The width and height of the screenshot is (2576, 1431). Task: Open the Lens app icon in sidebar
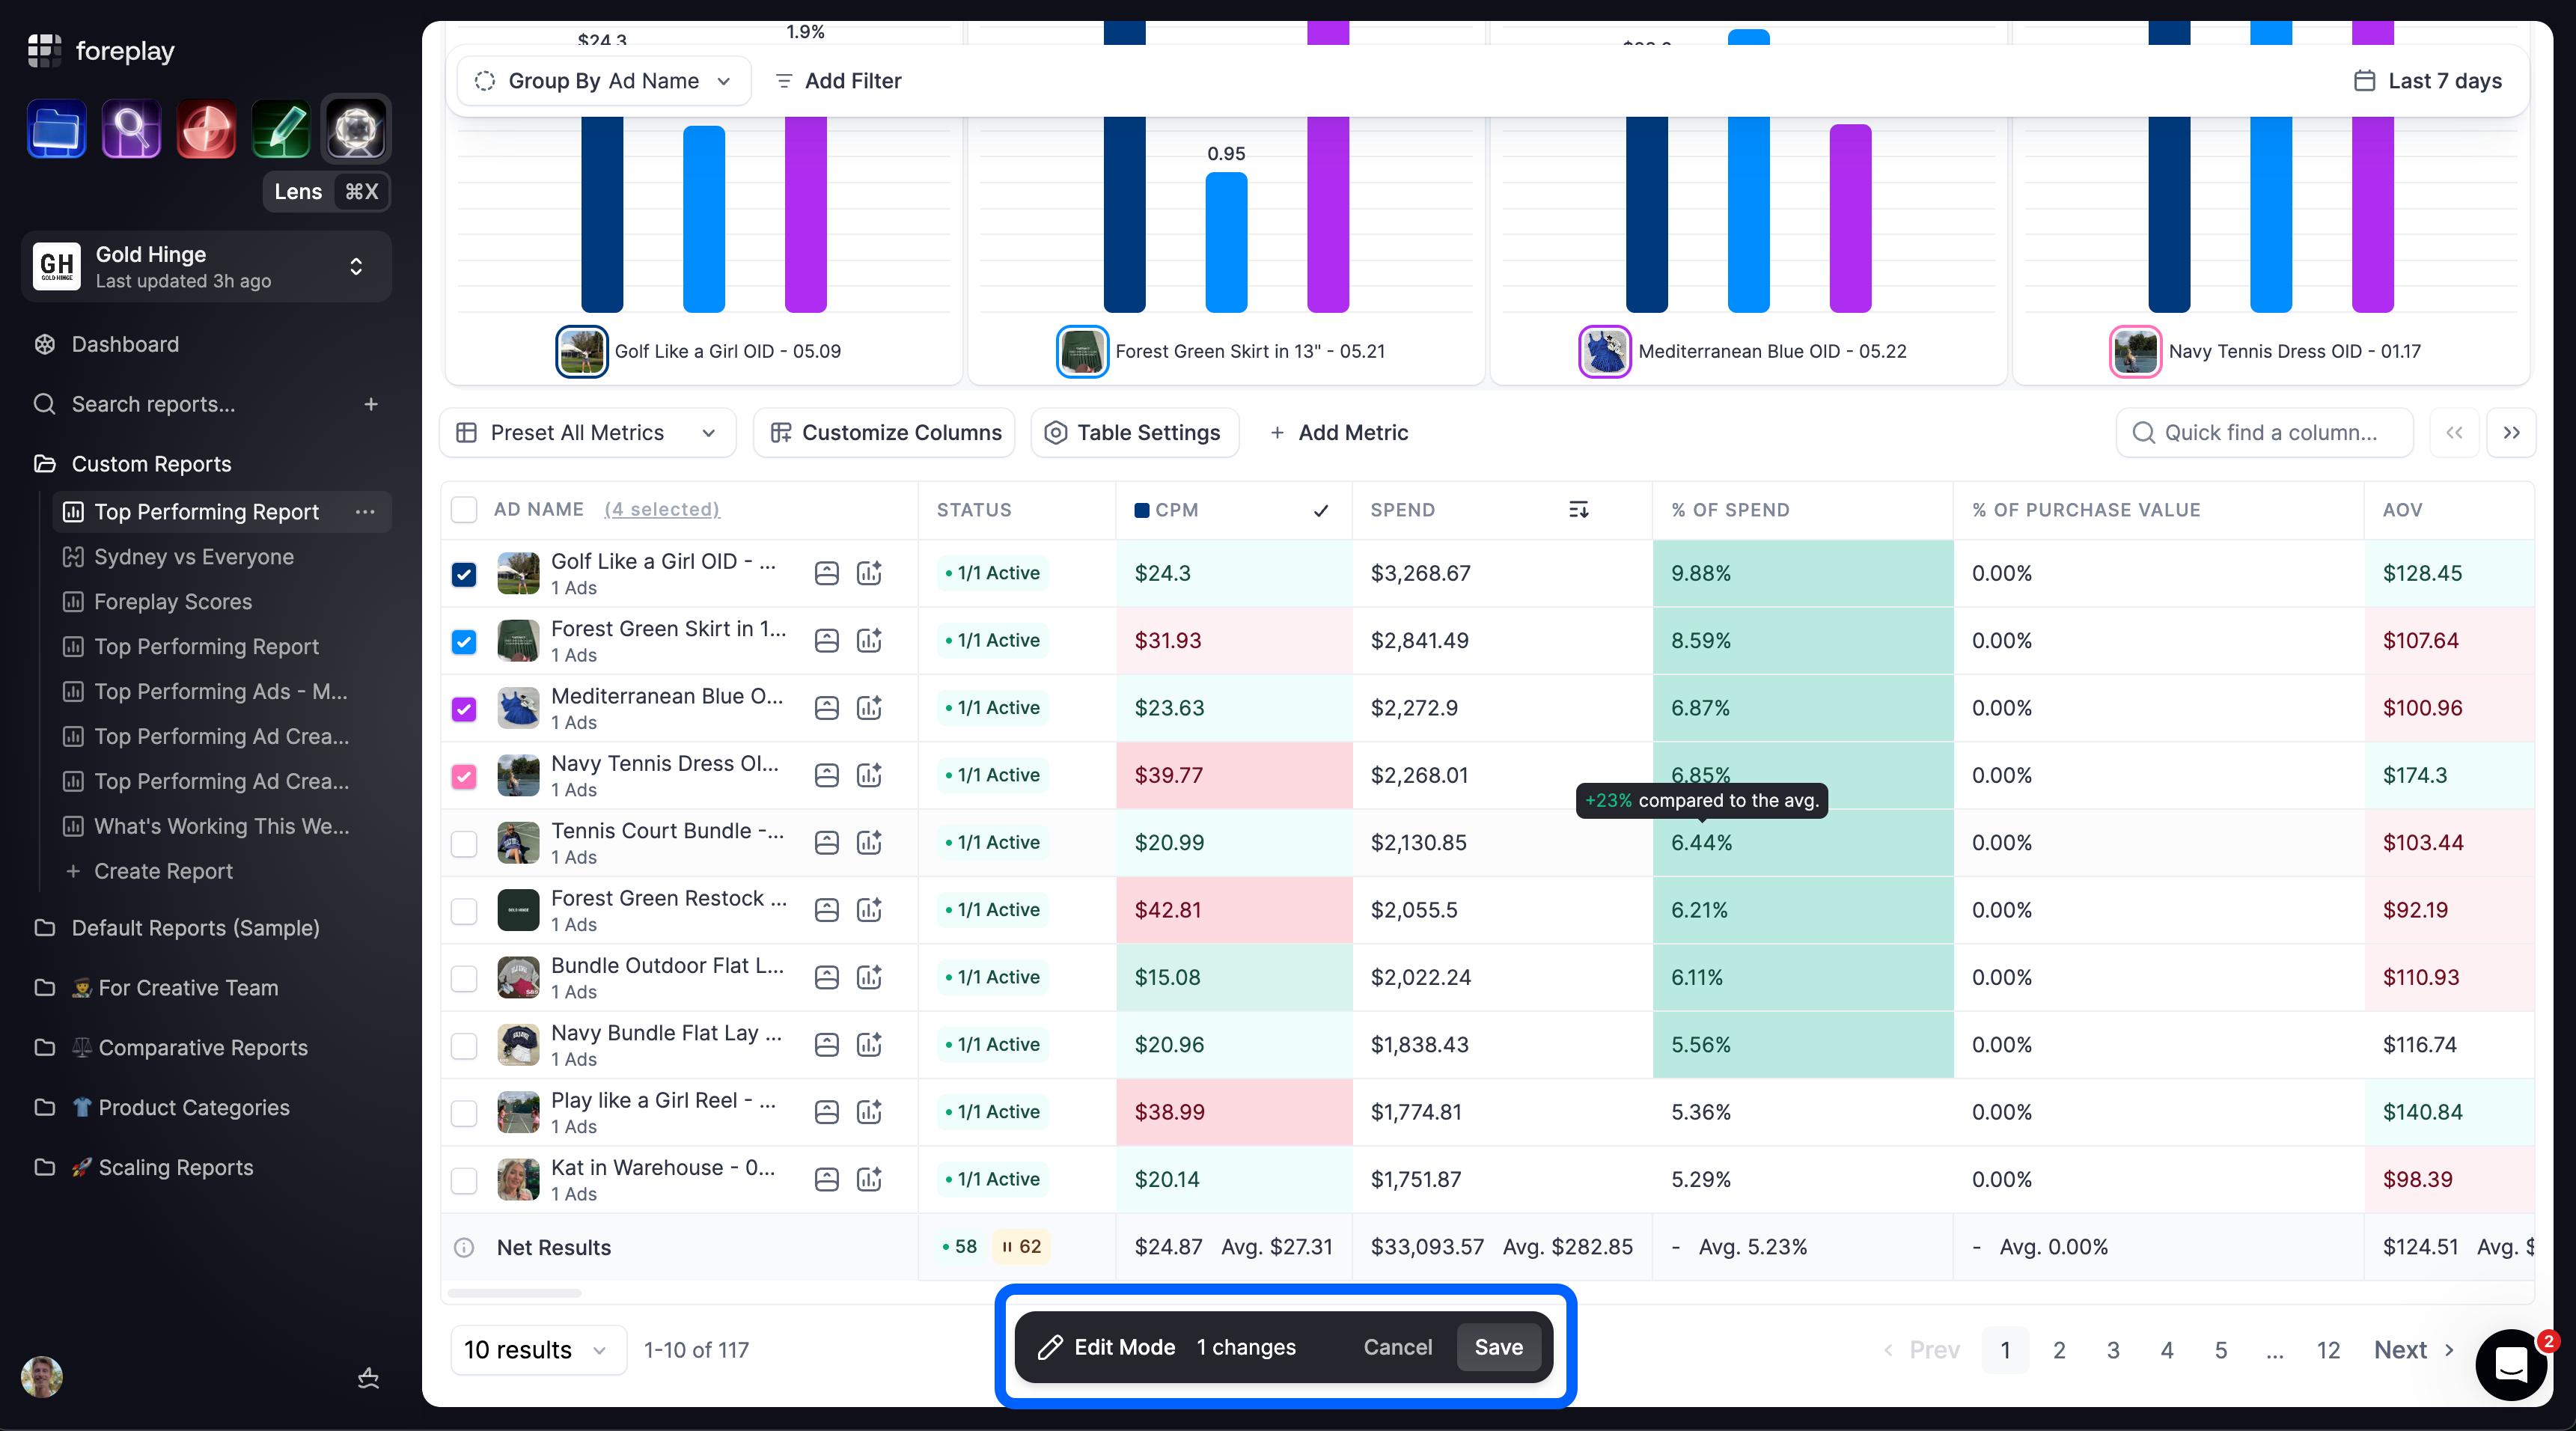click(x=356, y=129)
